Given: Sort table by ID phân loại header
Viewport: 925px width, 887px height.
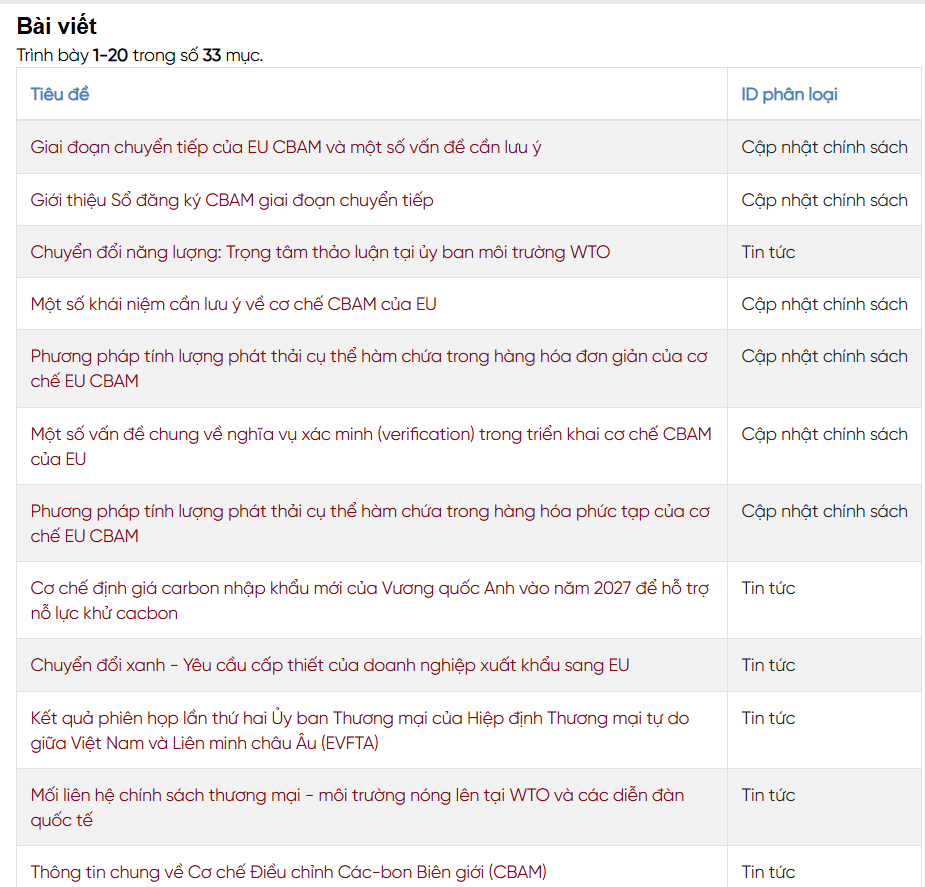Looking at the screenshot, I should click(x=789, y=94).
